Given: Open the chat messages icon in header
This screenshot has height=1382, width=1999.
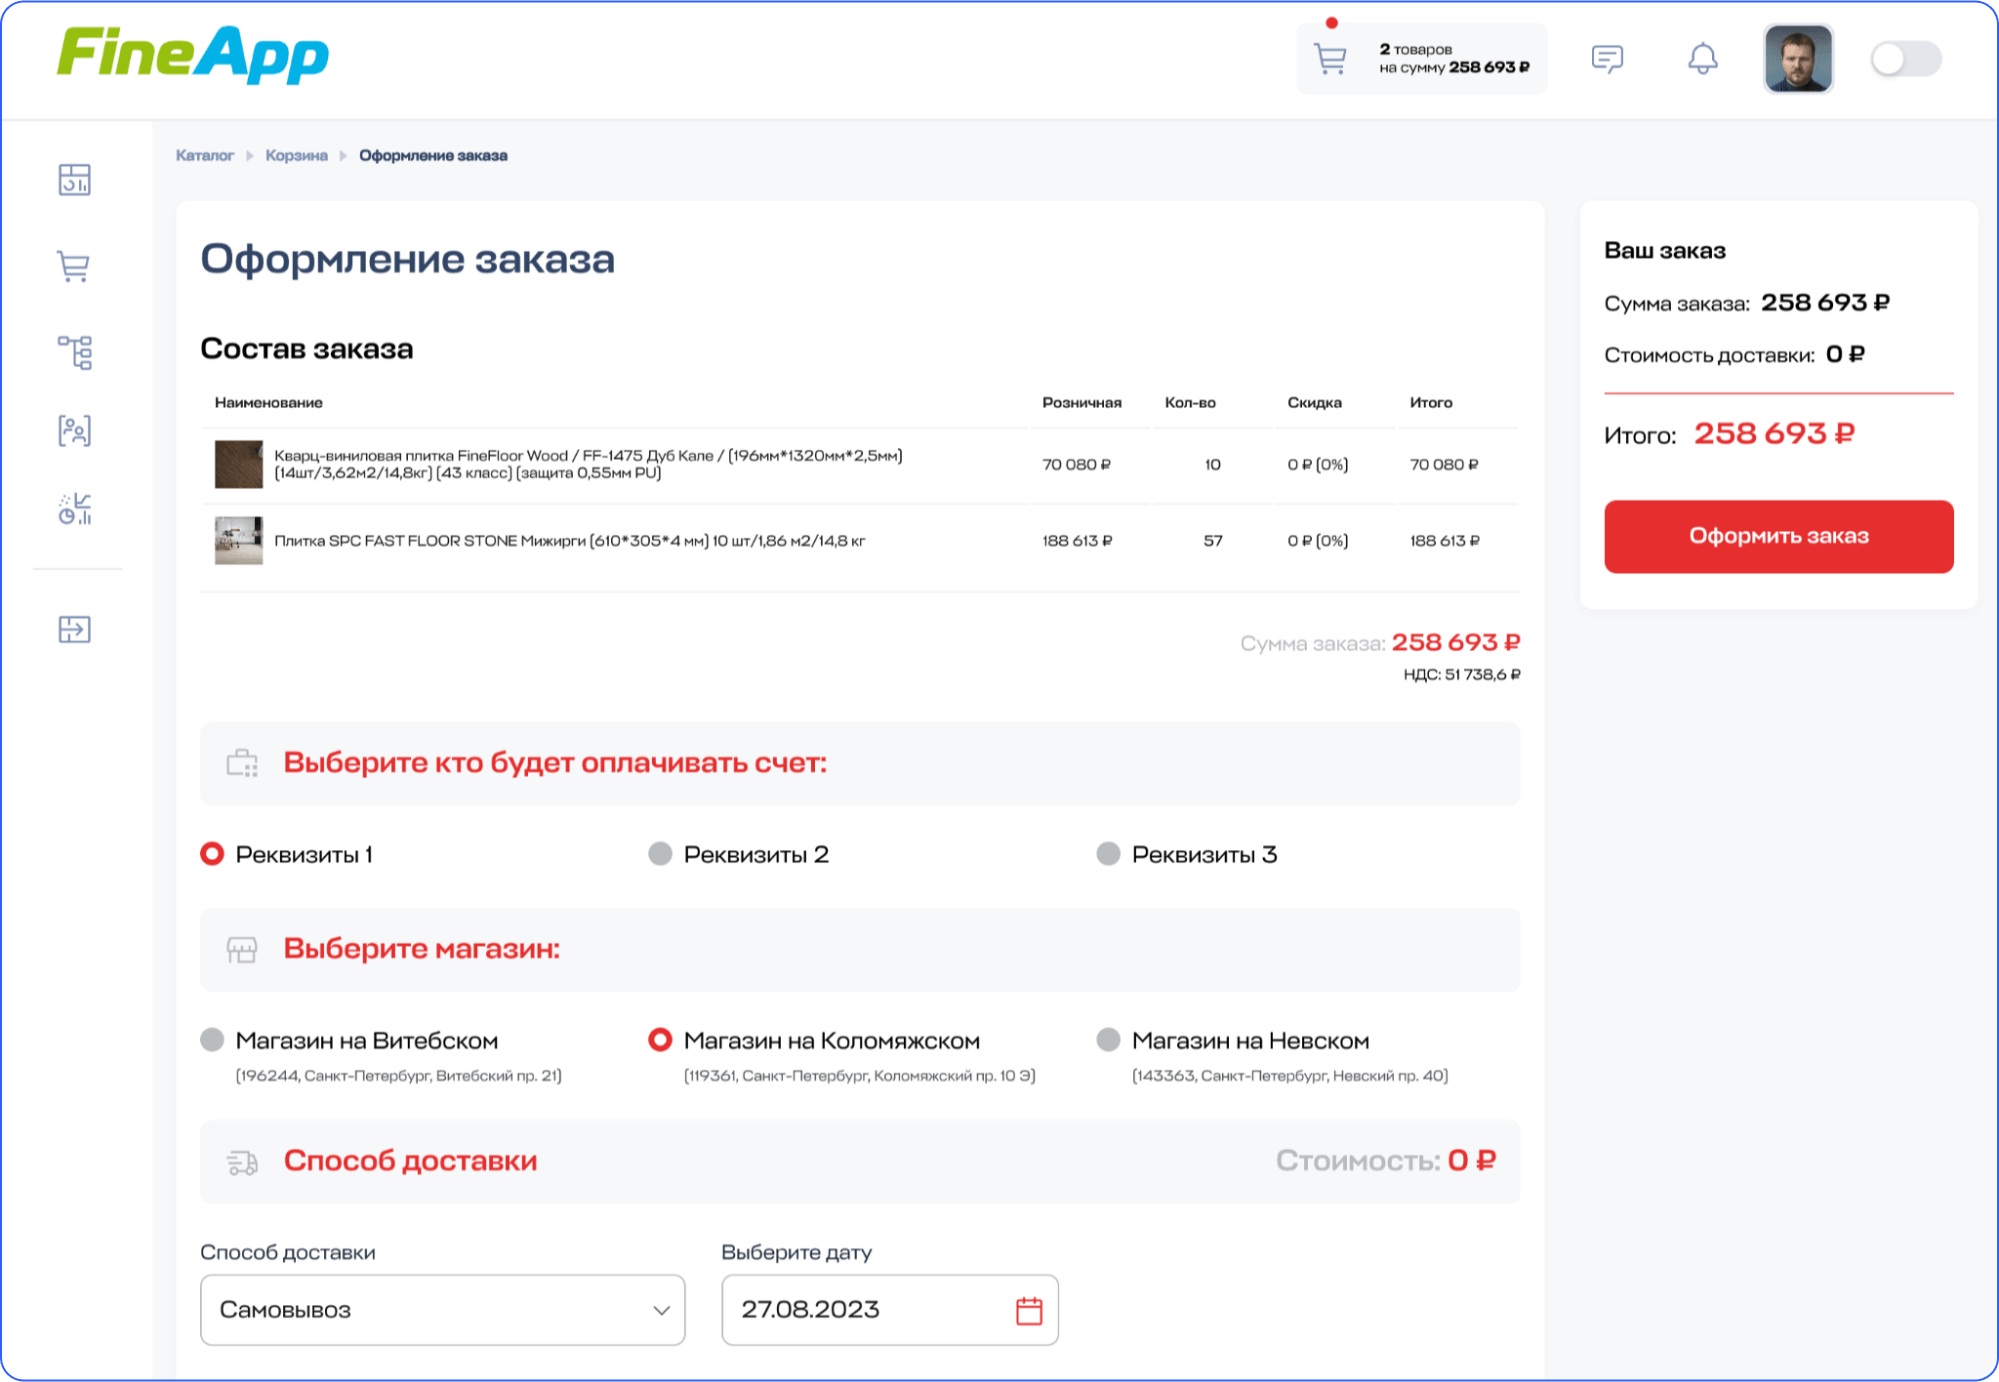Looking at the screenshot, I should pos(1607,59).
